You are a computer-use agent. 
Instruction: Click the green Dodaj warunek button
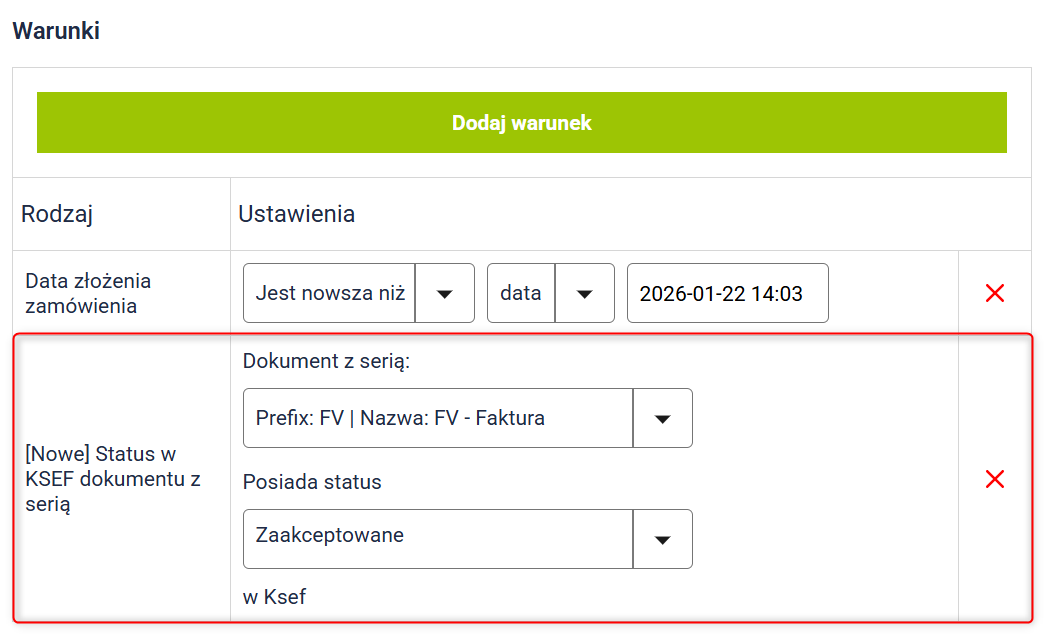point(521,123)
